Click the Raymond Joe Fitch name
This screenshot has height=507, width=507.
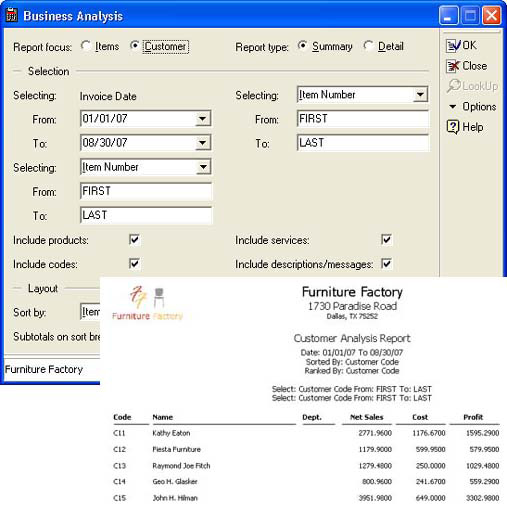pyautogui.click(x=181, y=466)
